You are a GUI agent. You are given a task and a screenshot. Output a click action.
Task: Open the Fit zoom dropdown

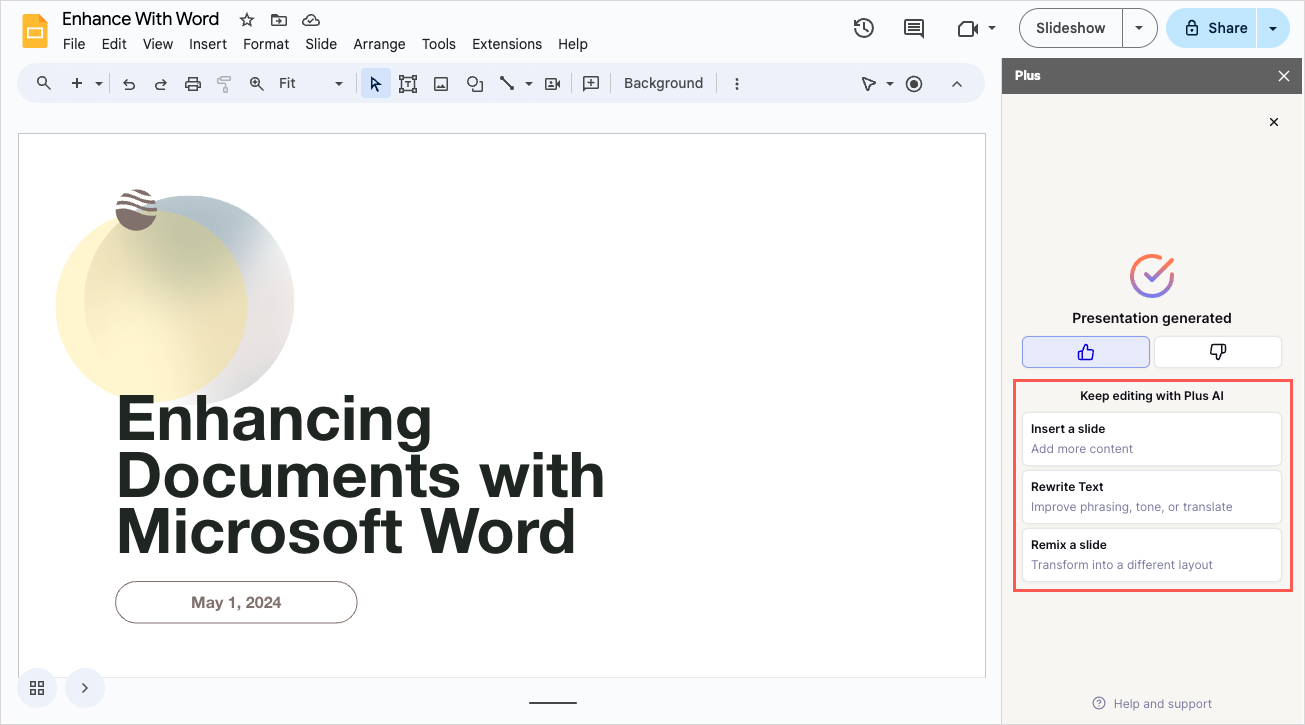pyautogui.click(x=311, y=84)
